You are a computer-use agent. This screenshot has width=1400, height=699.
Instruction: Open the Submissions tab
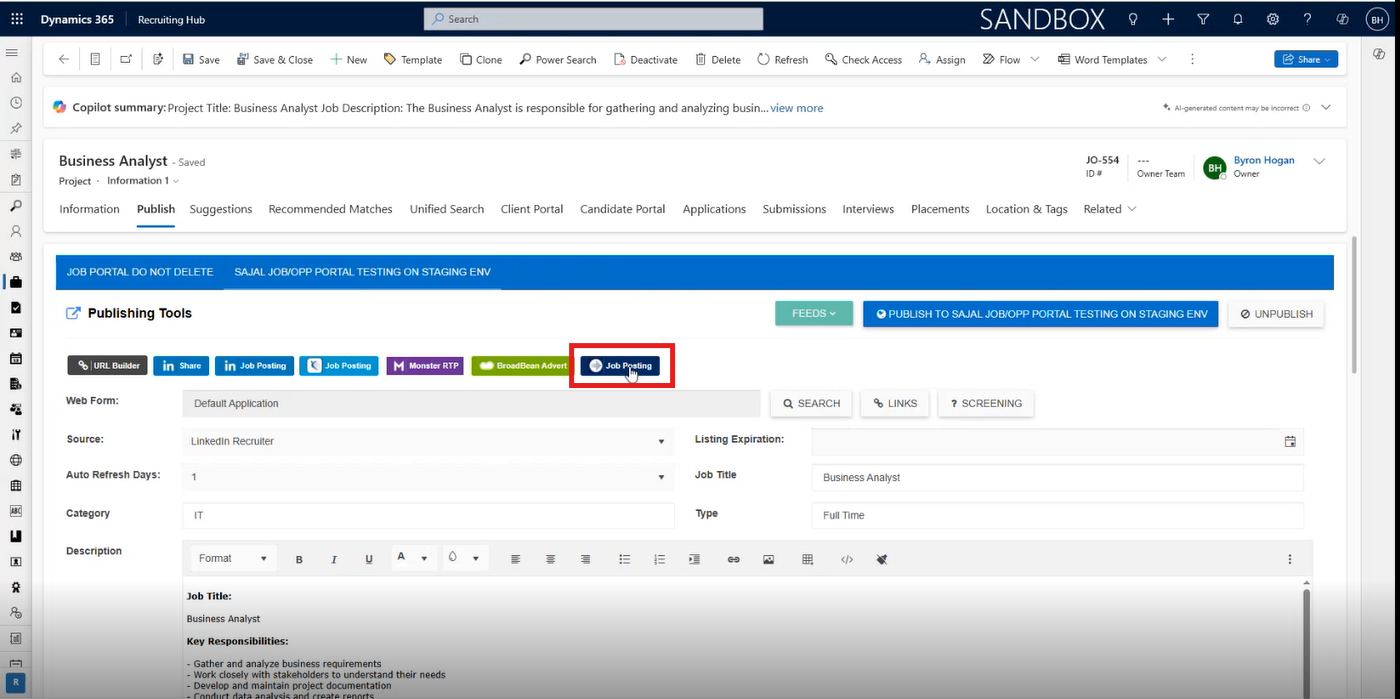pos(794,209)
